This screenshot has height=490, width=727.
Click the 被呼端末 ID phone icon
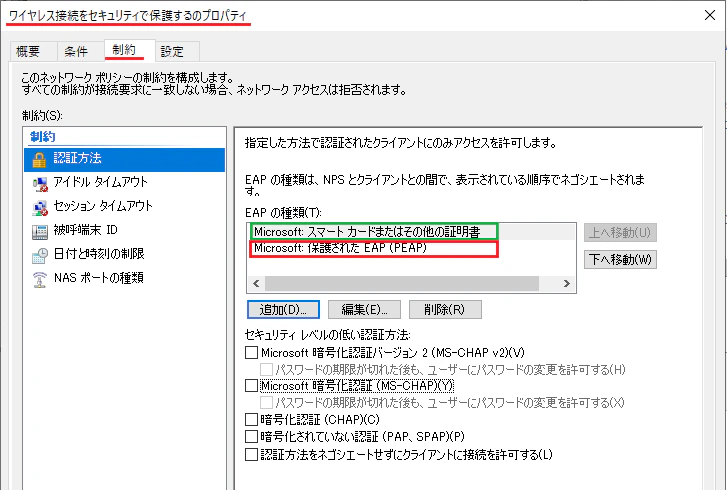click(x=40, y=231)
